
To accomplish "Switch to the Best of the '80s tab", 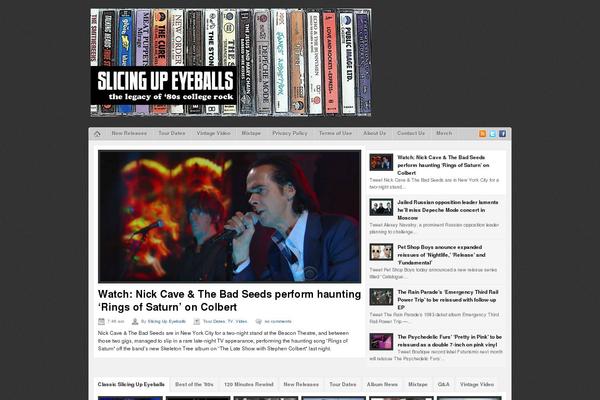I will click(194, 384).
